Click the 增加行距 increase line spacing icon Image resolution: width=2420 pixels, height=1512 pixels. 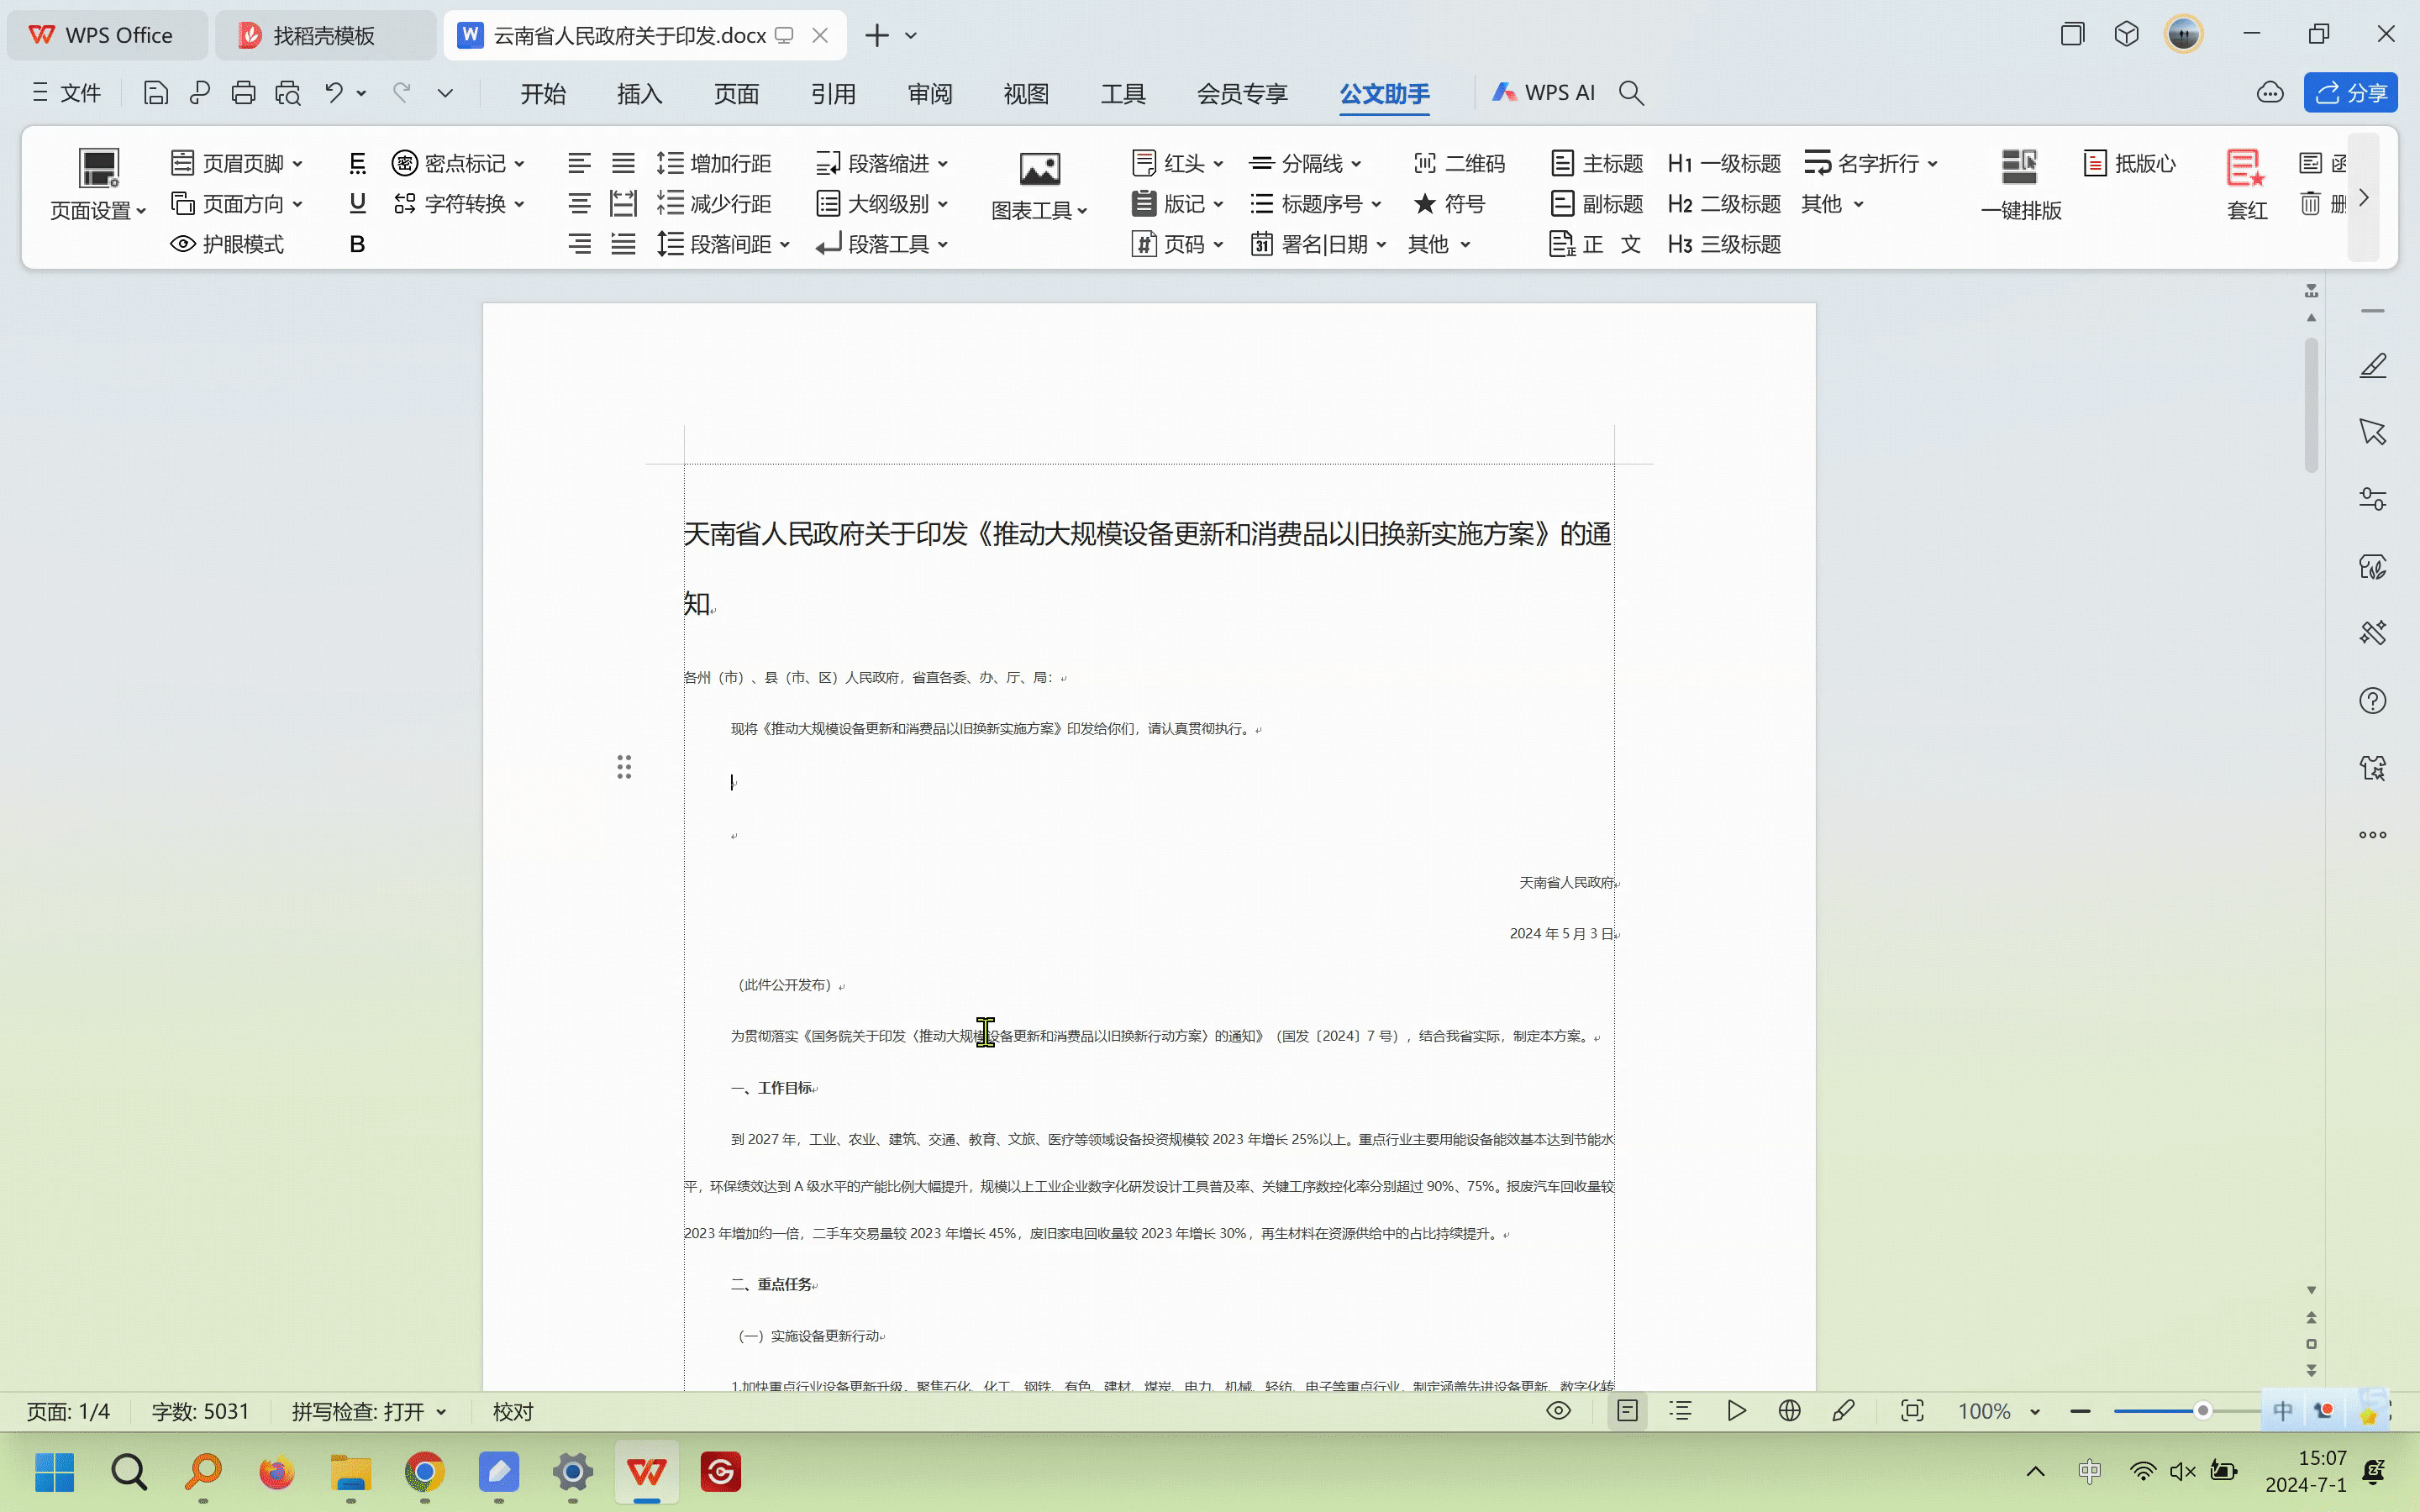click(670, 163)
